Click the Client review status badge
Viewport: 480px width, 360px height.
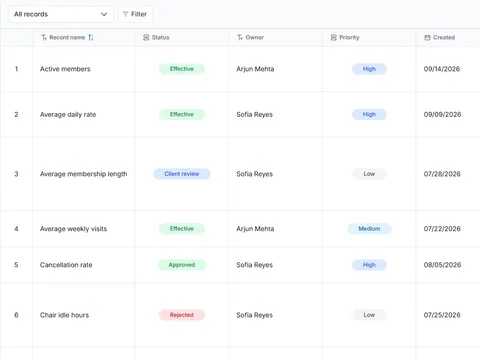click(182, 174)
